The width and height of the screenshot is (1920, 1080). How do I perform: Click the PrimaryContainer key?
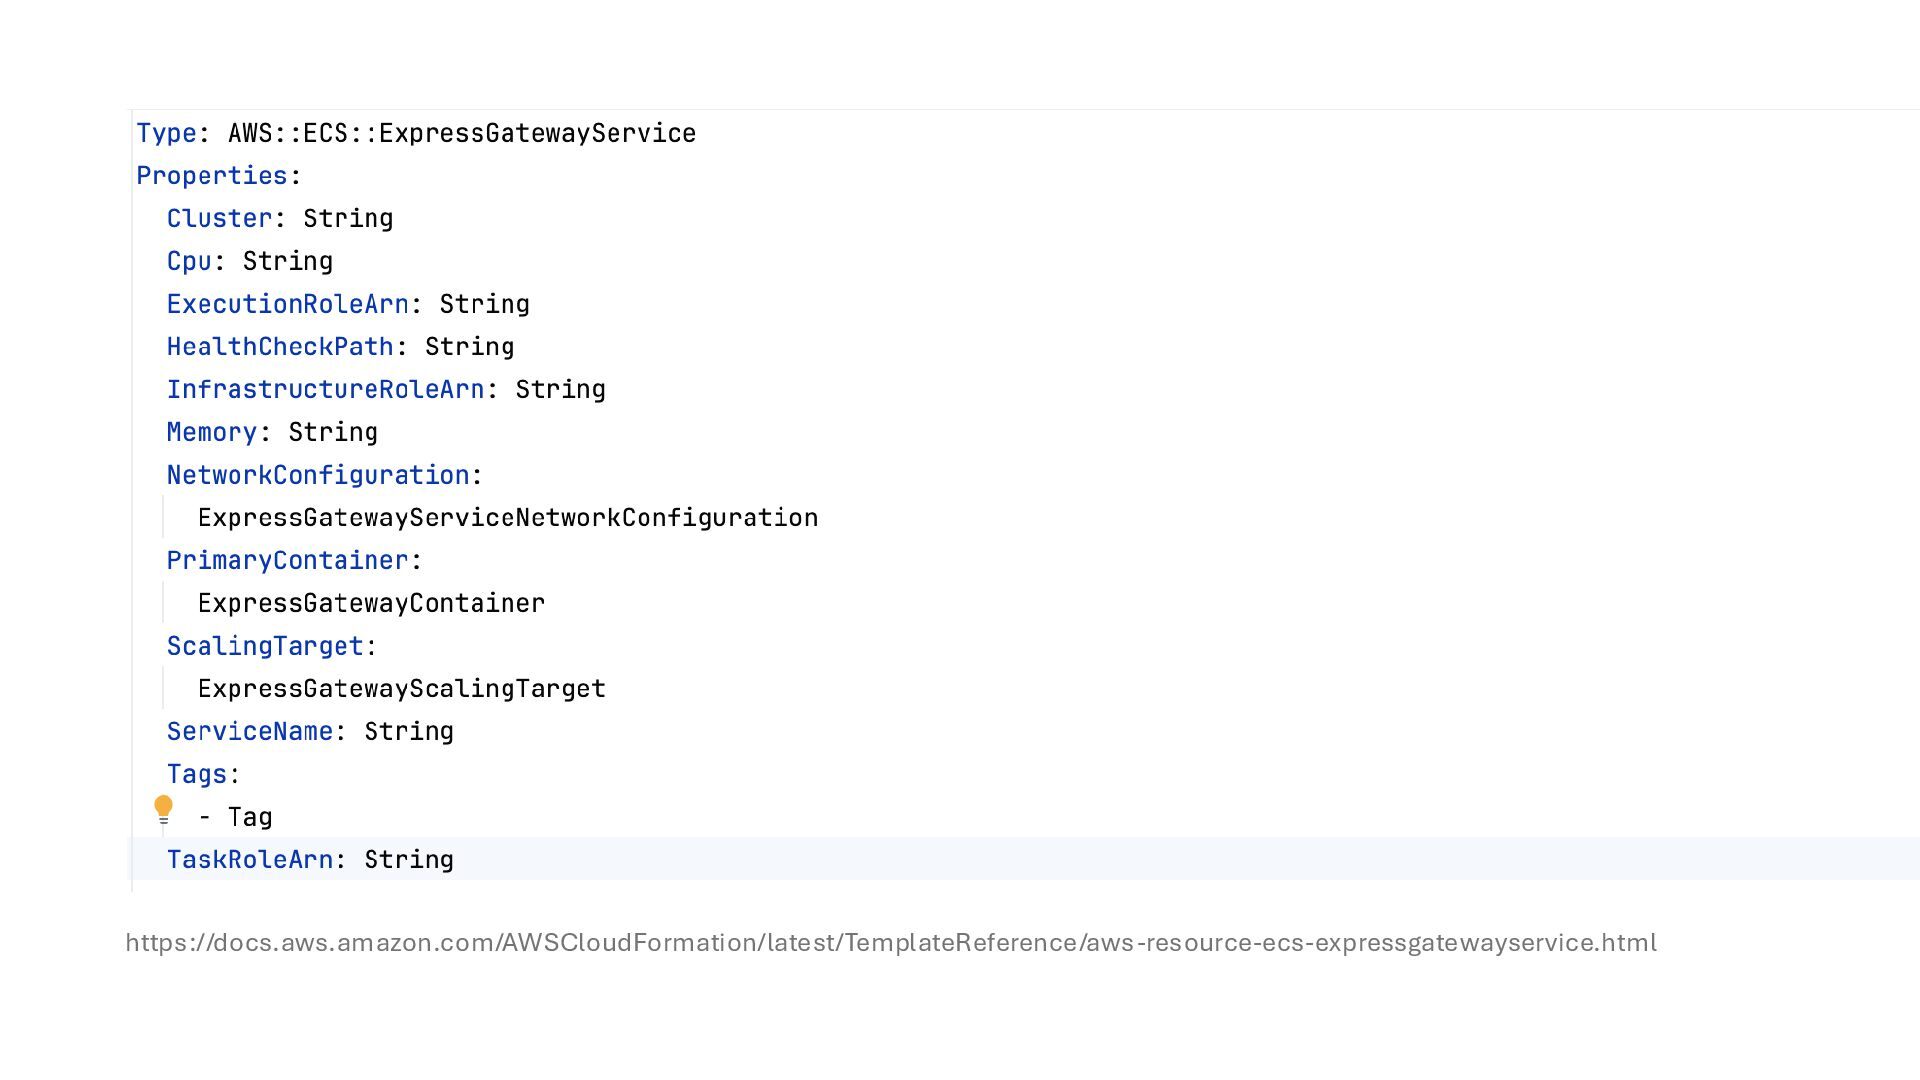[x=287, y=561]
